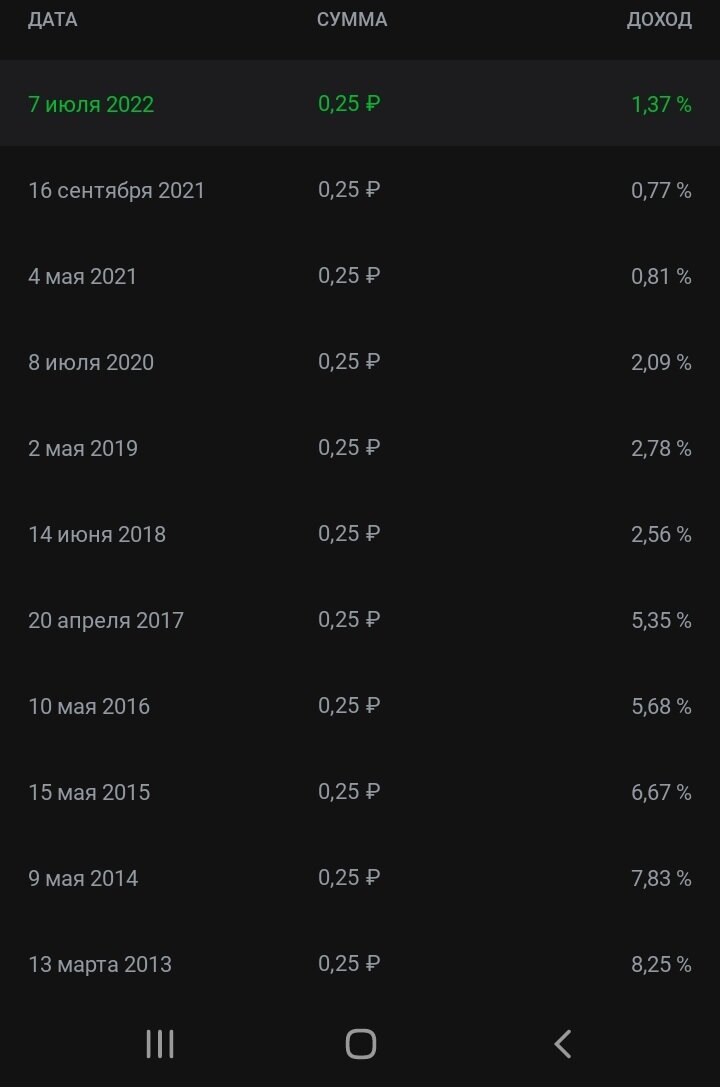
Task: Tap the 1,37 % yield value
Action: pyautogui.click(x=661, y=104)
